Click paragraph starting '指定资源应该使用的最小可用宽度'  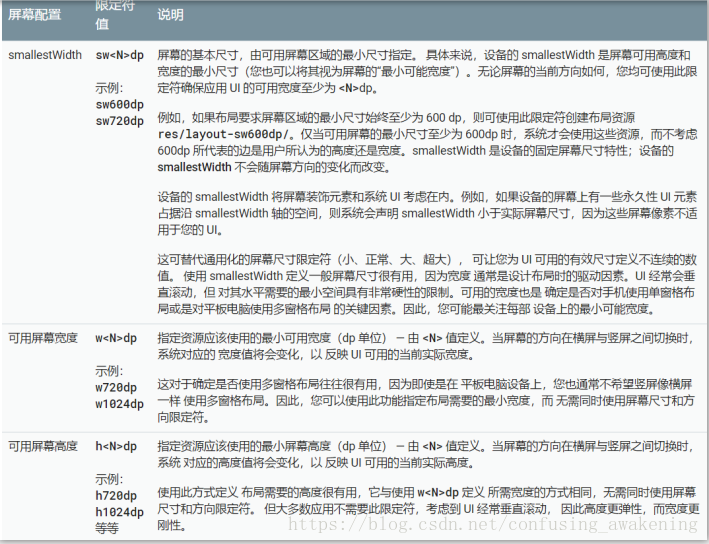[425, 346]
